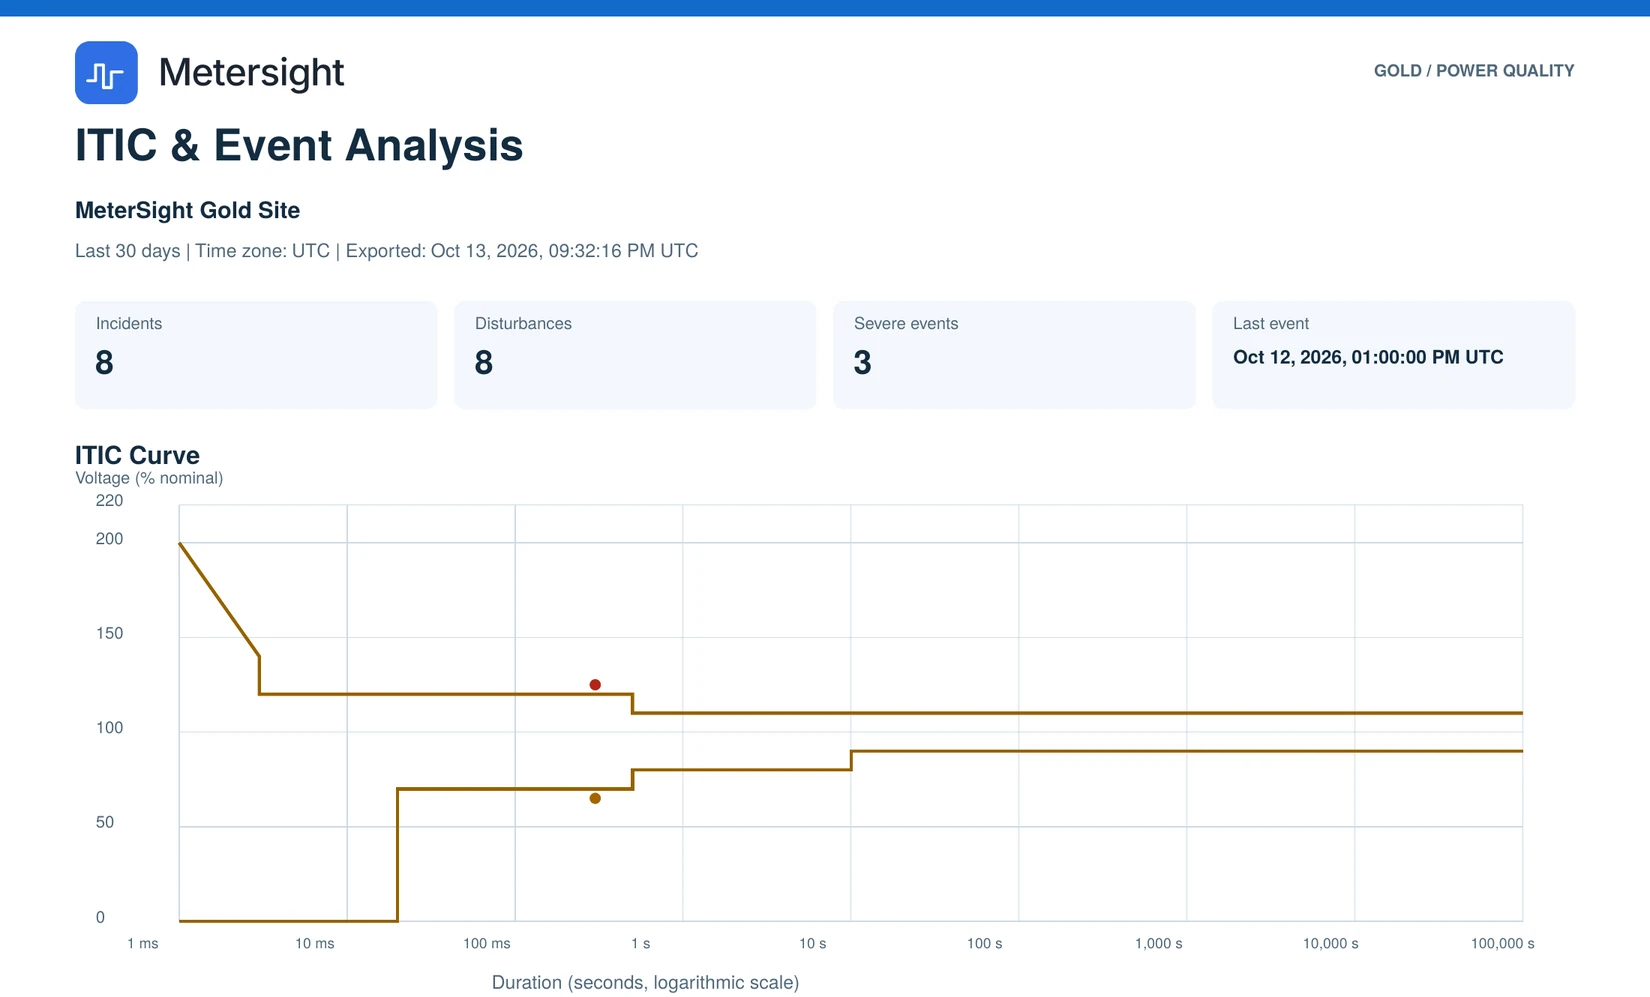Select the Metersight brand name text

coord(251,72)
